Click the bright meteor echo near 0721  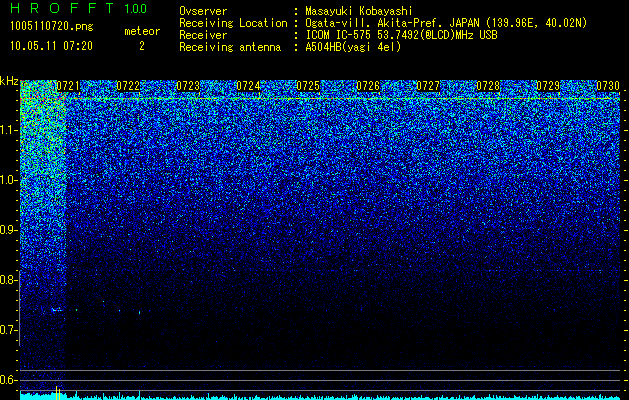(57, 310)
